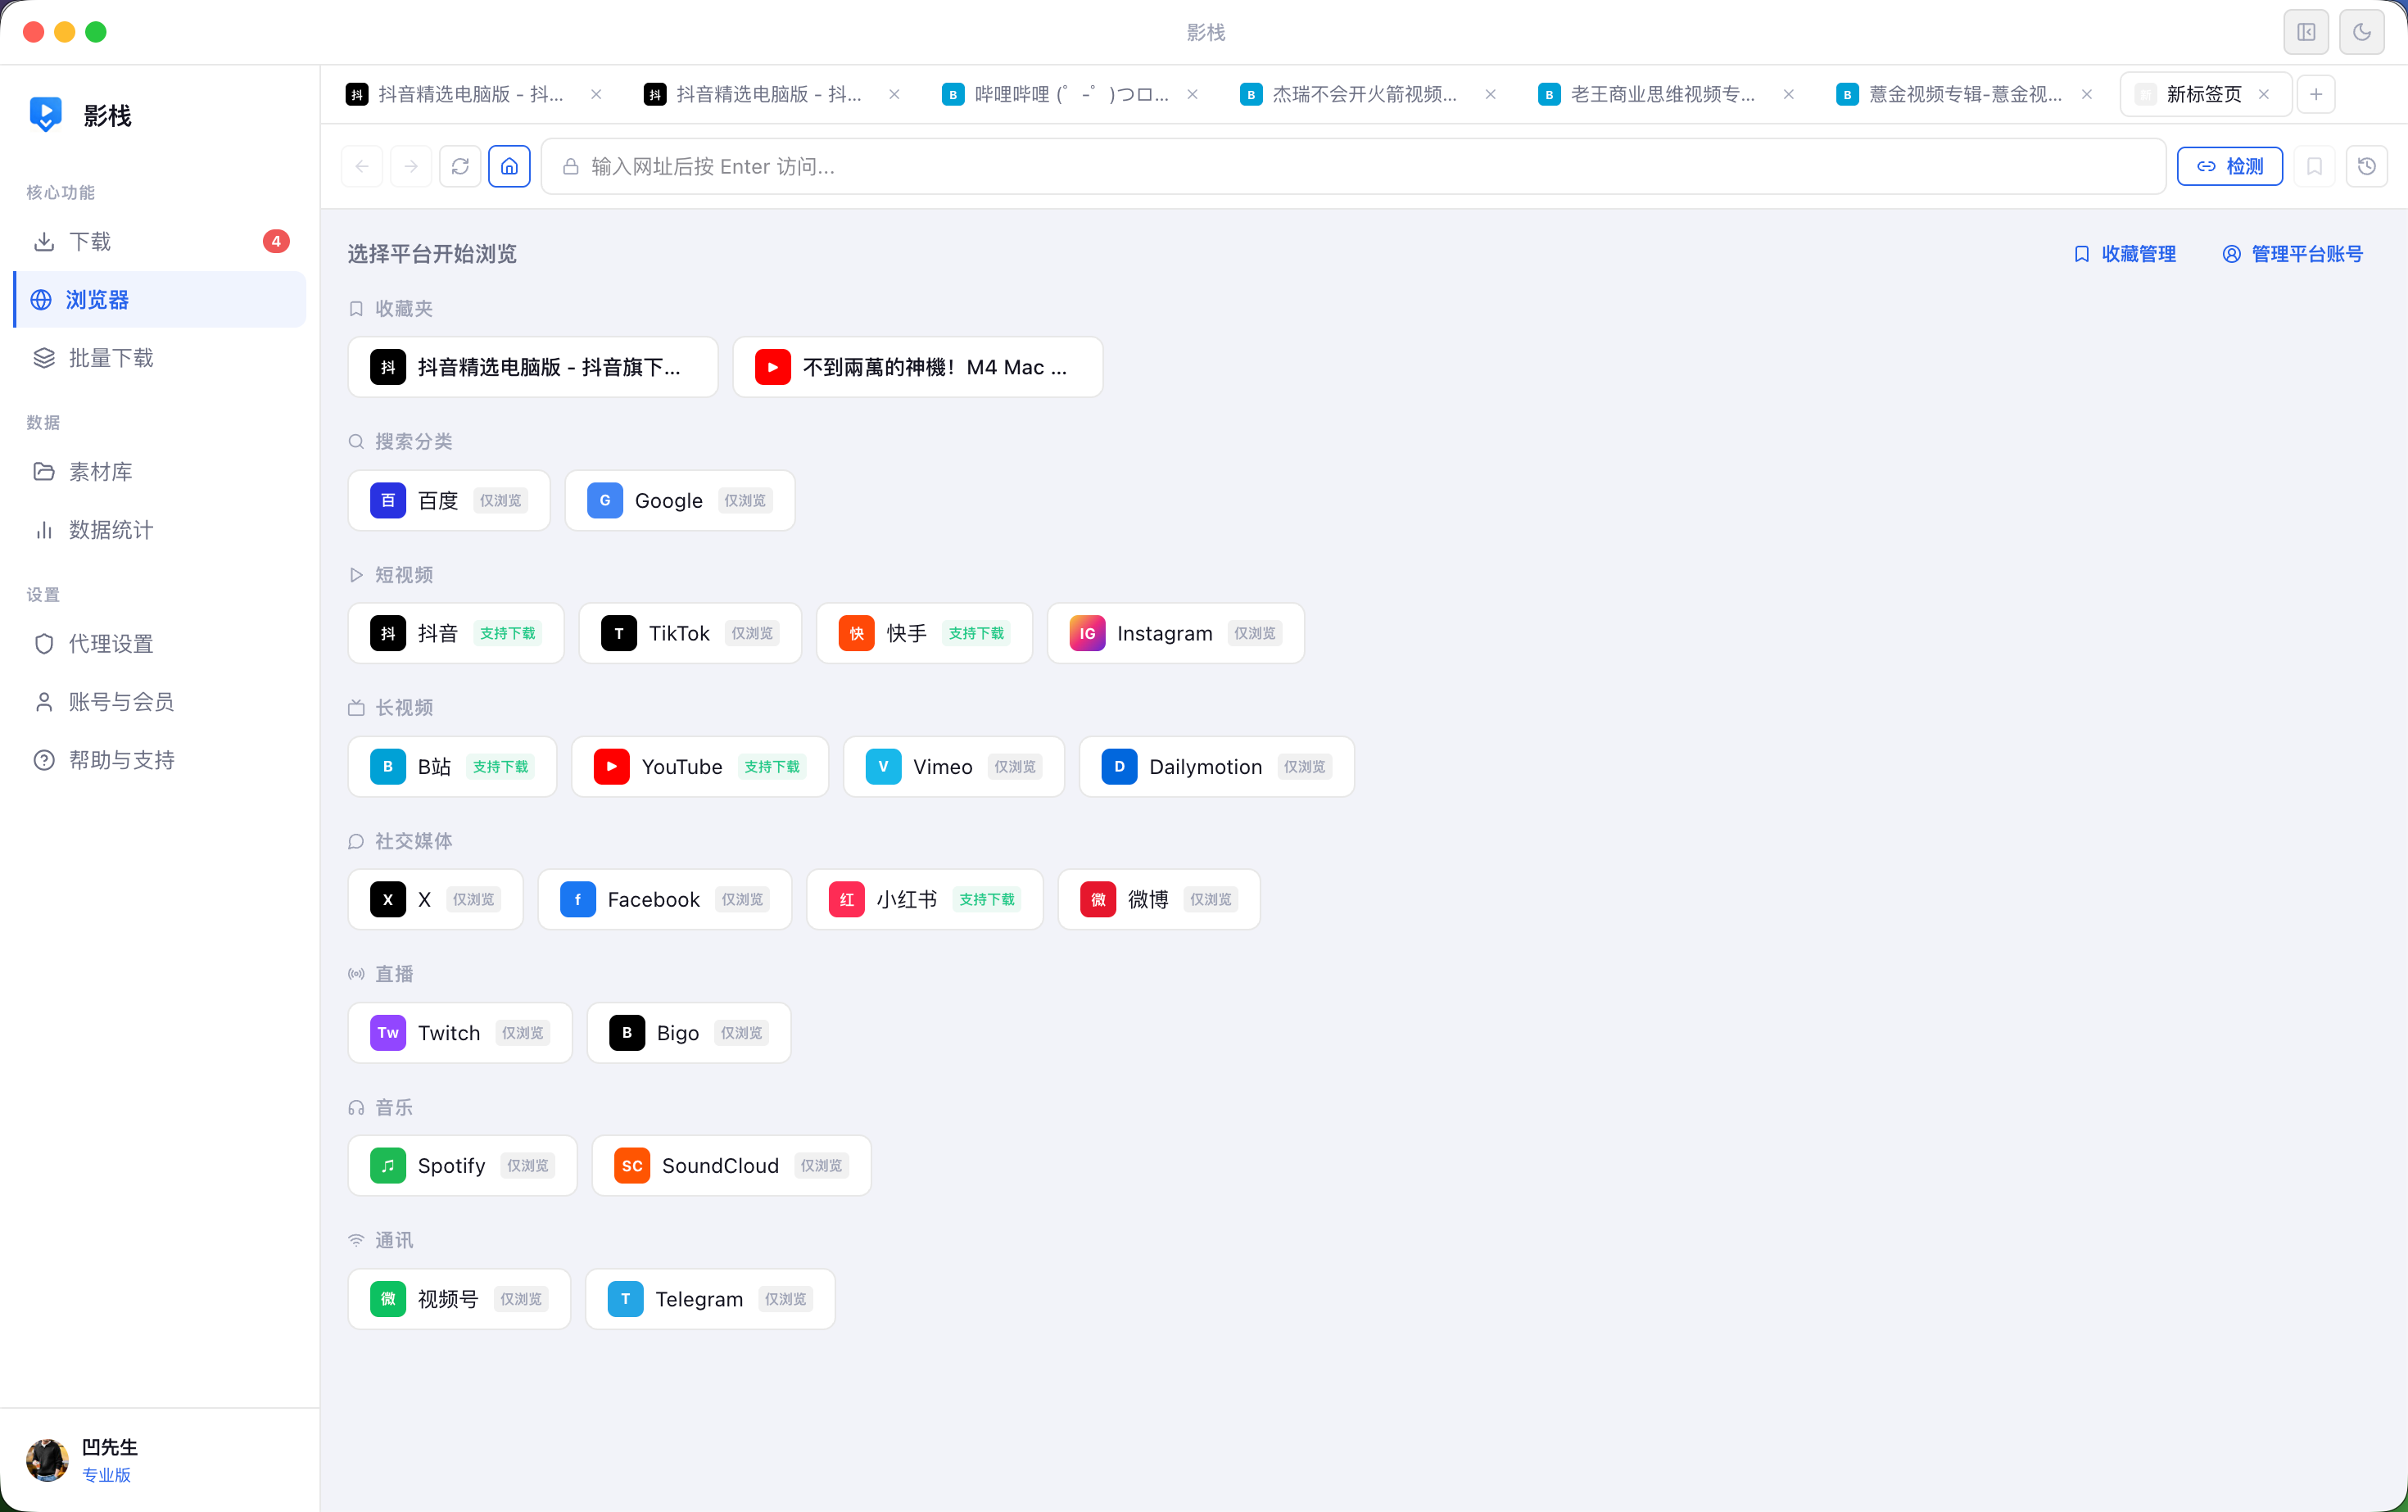This screenshot has width=2408, height=1512.
Task: Click the browser back arrow
Action: [x=362, y=166]
